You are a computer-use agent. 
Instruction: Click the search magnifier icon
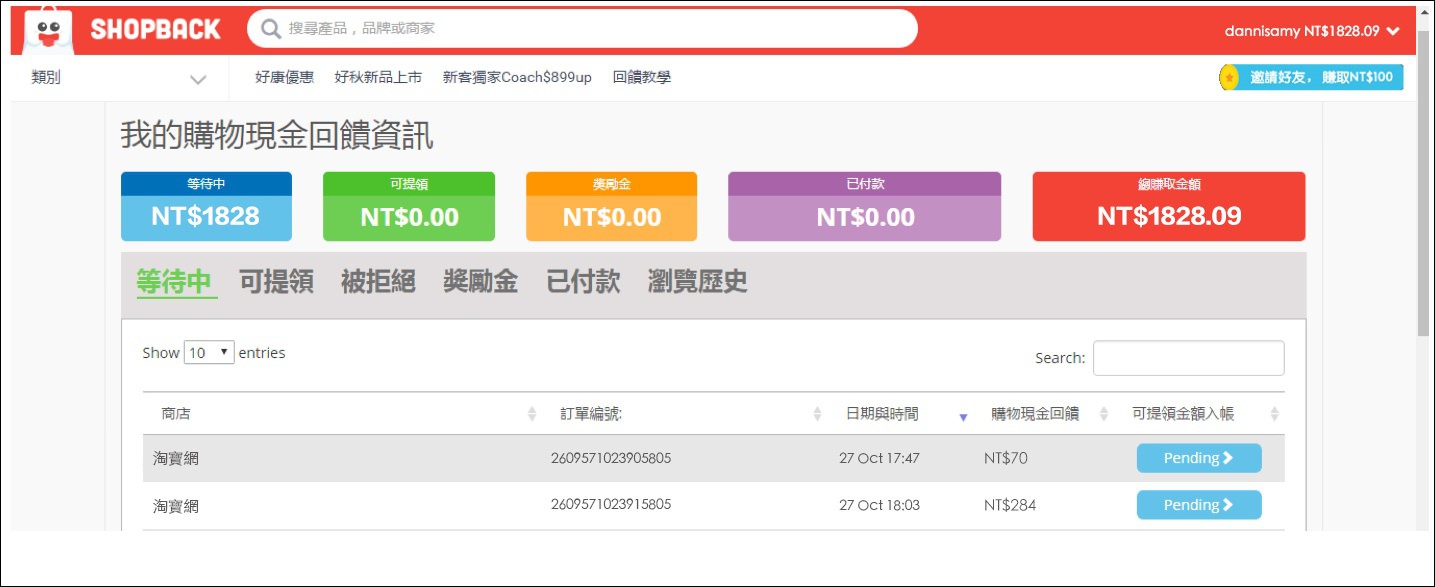click(x=270, y=29)
